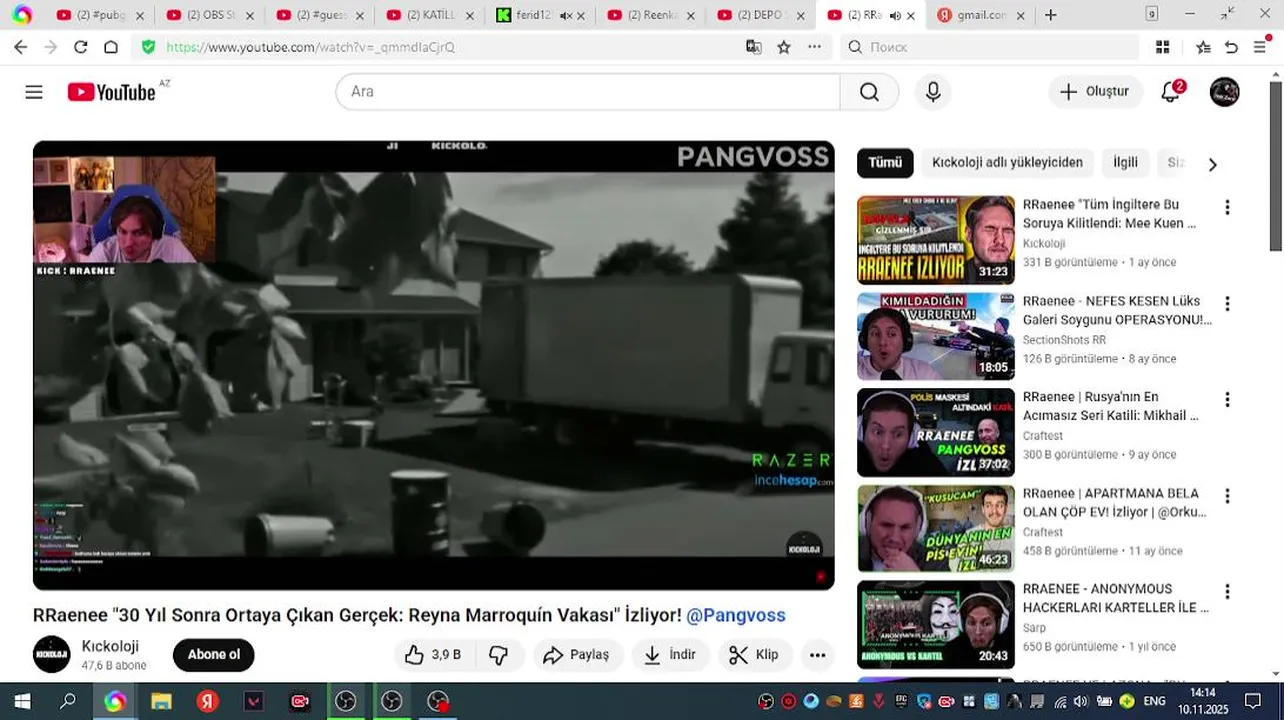Open the Kıckoloji channel avatar
The image size is (1284, 720).
tap(52, 655)
